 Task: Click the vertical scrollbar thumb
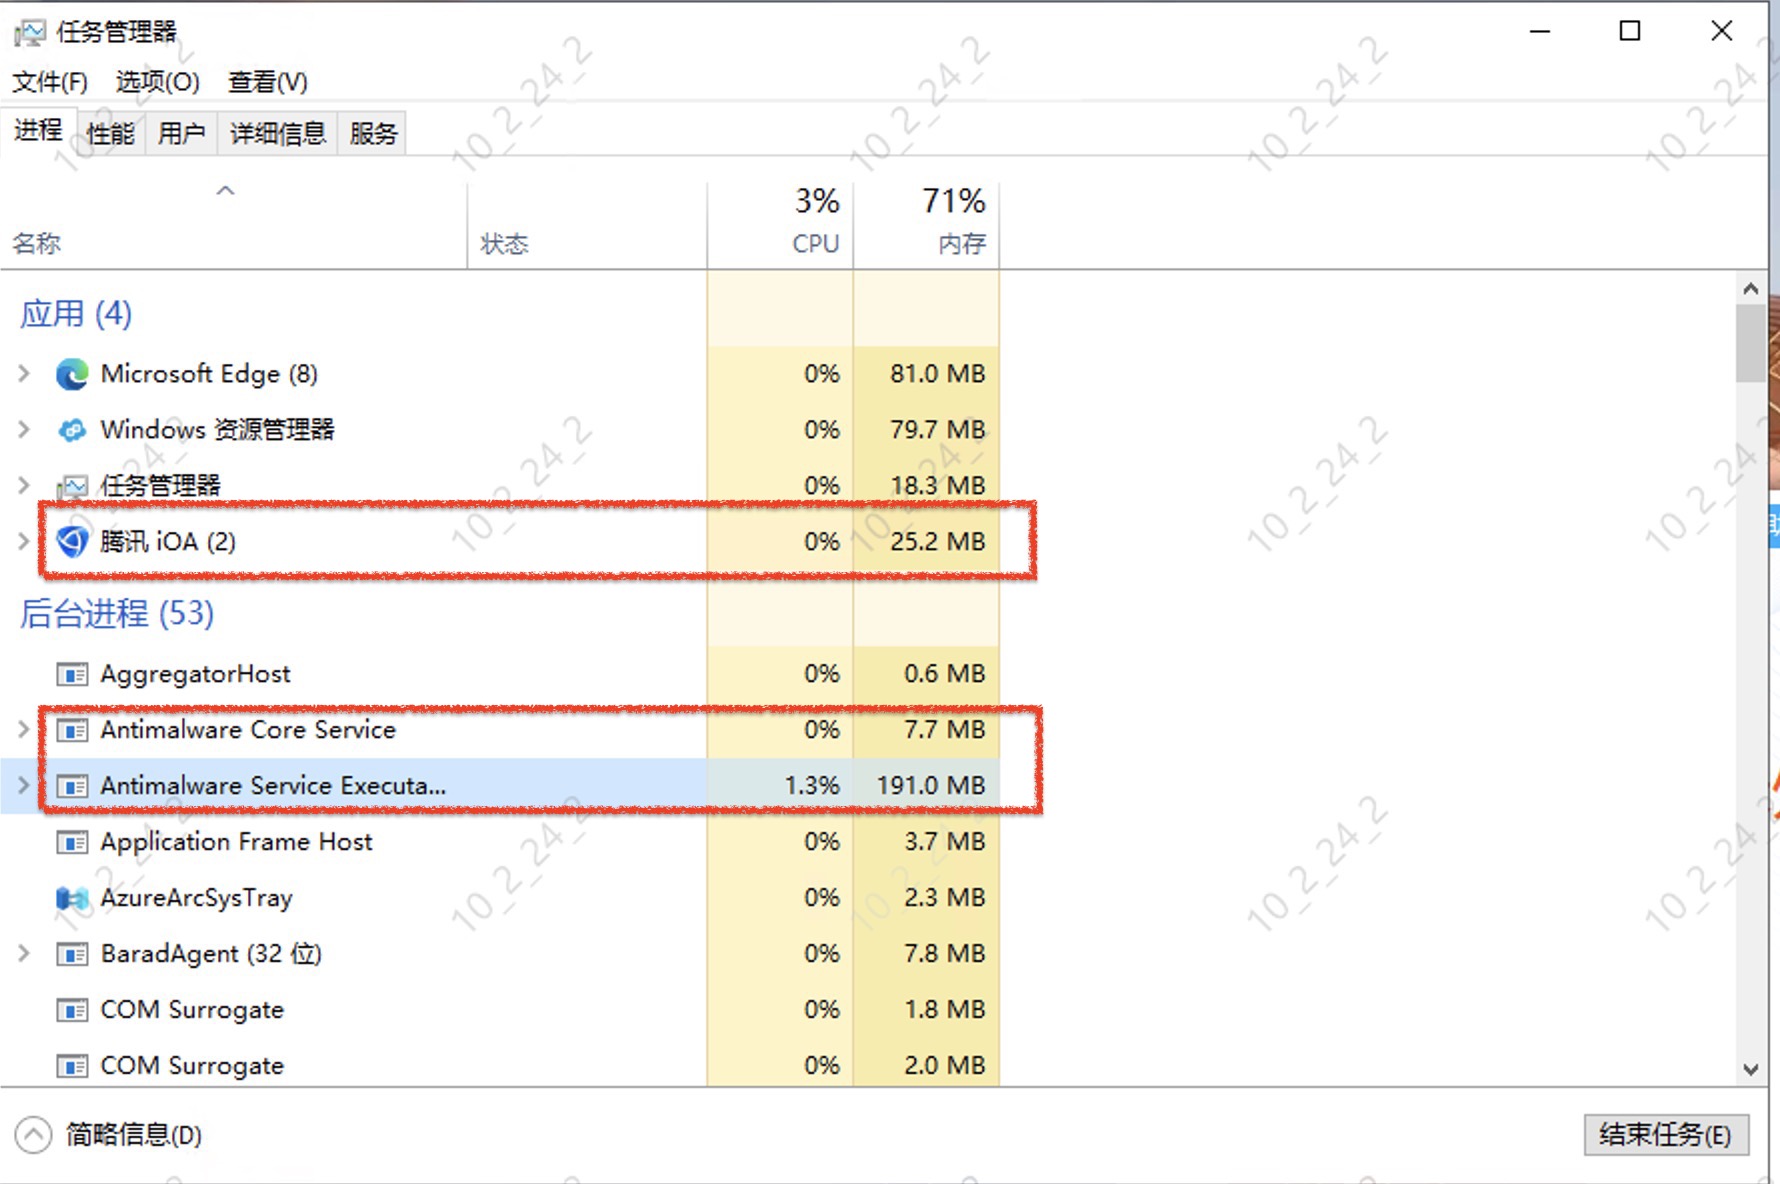click(1750, 343)
